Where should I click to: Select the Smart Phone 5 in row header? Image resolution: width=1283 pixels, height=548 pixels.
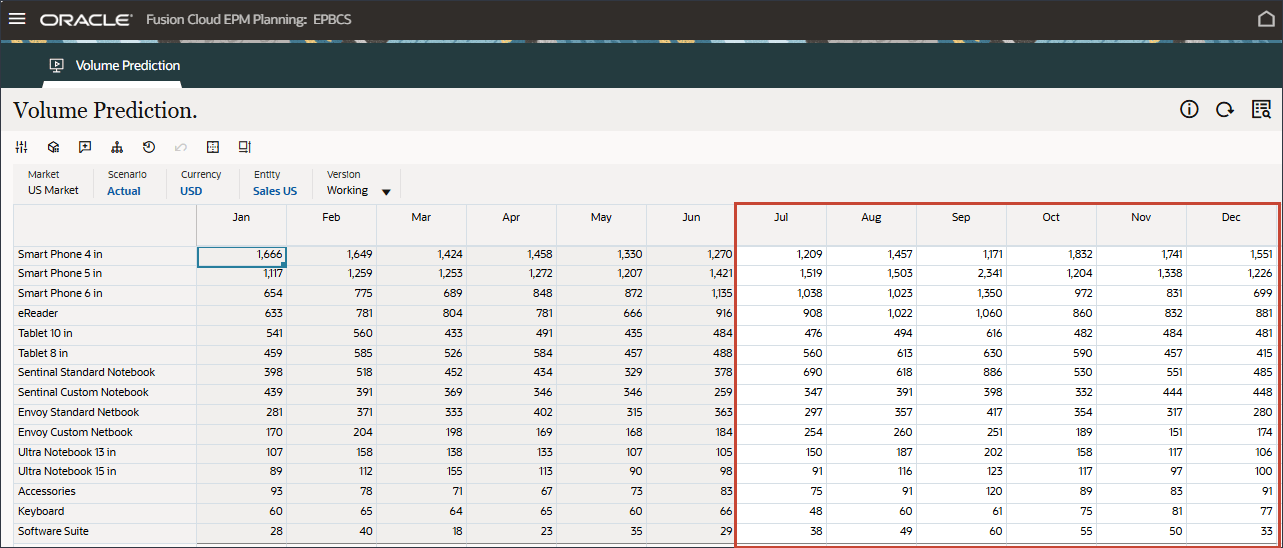[x=105, y=273]
